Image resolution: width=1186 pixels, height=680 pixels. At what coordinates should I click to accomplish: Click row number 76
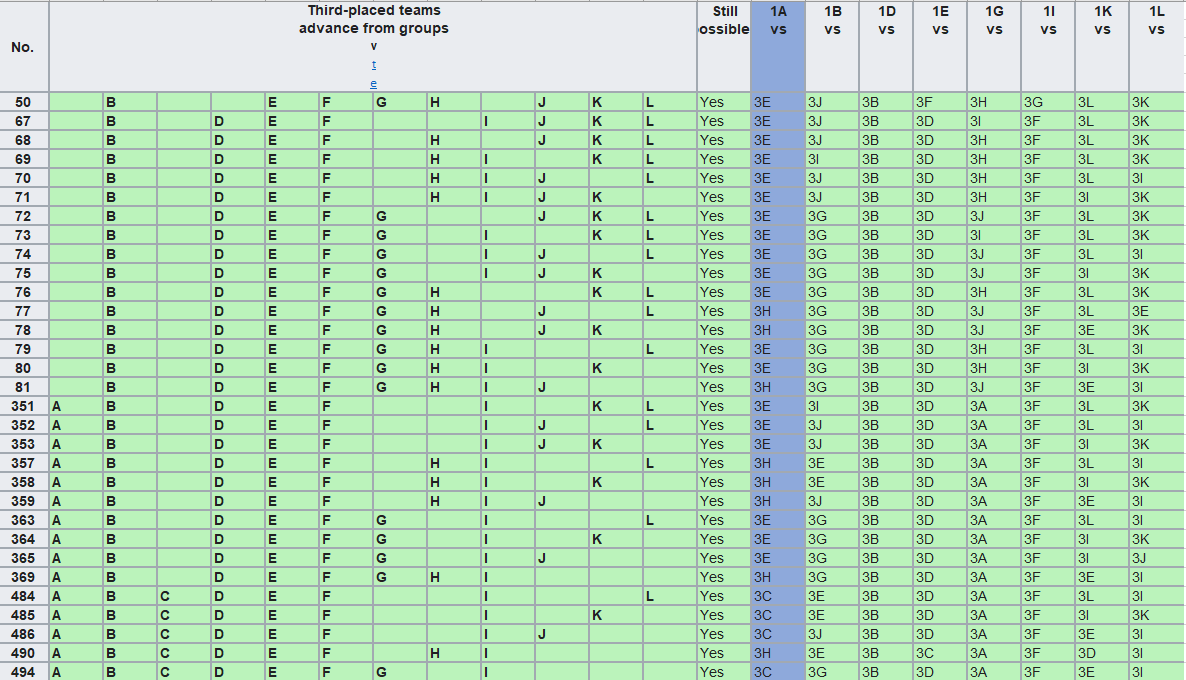[x=23, y=292]
